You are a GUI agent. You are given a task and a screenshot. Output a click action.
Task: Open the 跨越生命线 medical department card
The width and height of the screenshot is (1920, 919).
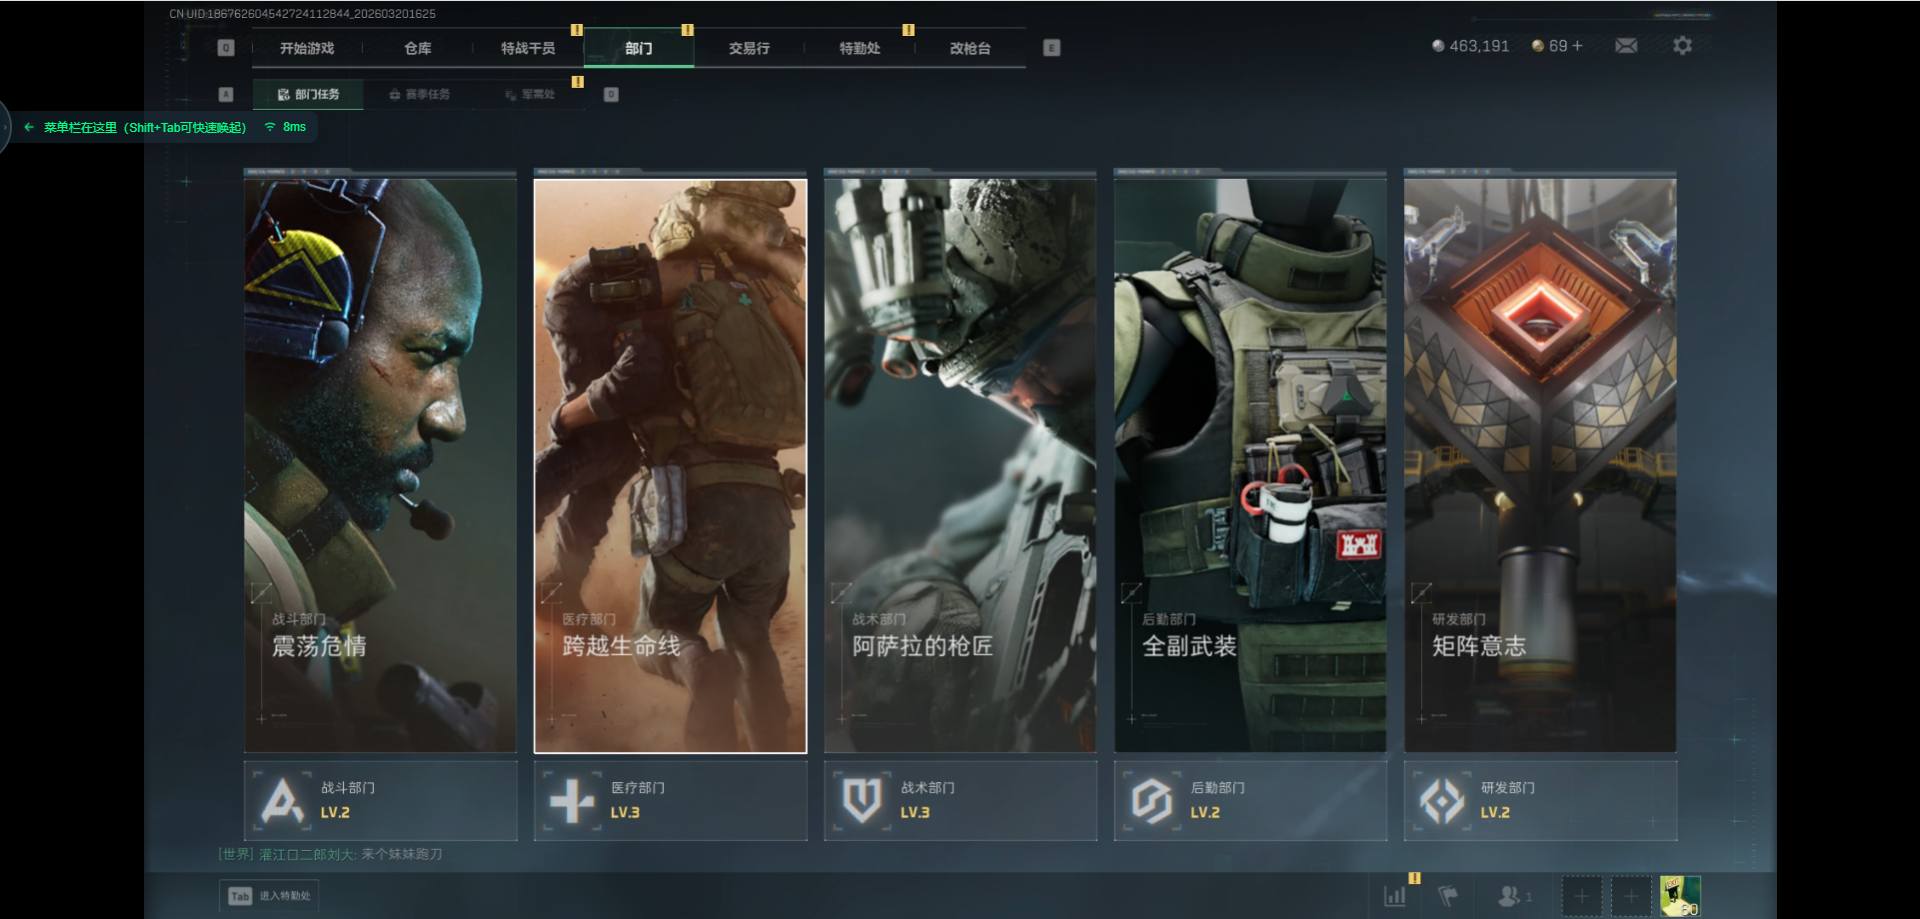(x=670, y=465)
